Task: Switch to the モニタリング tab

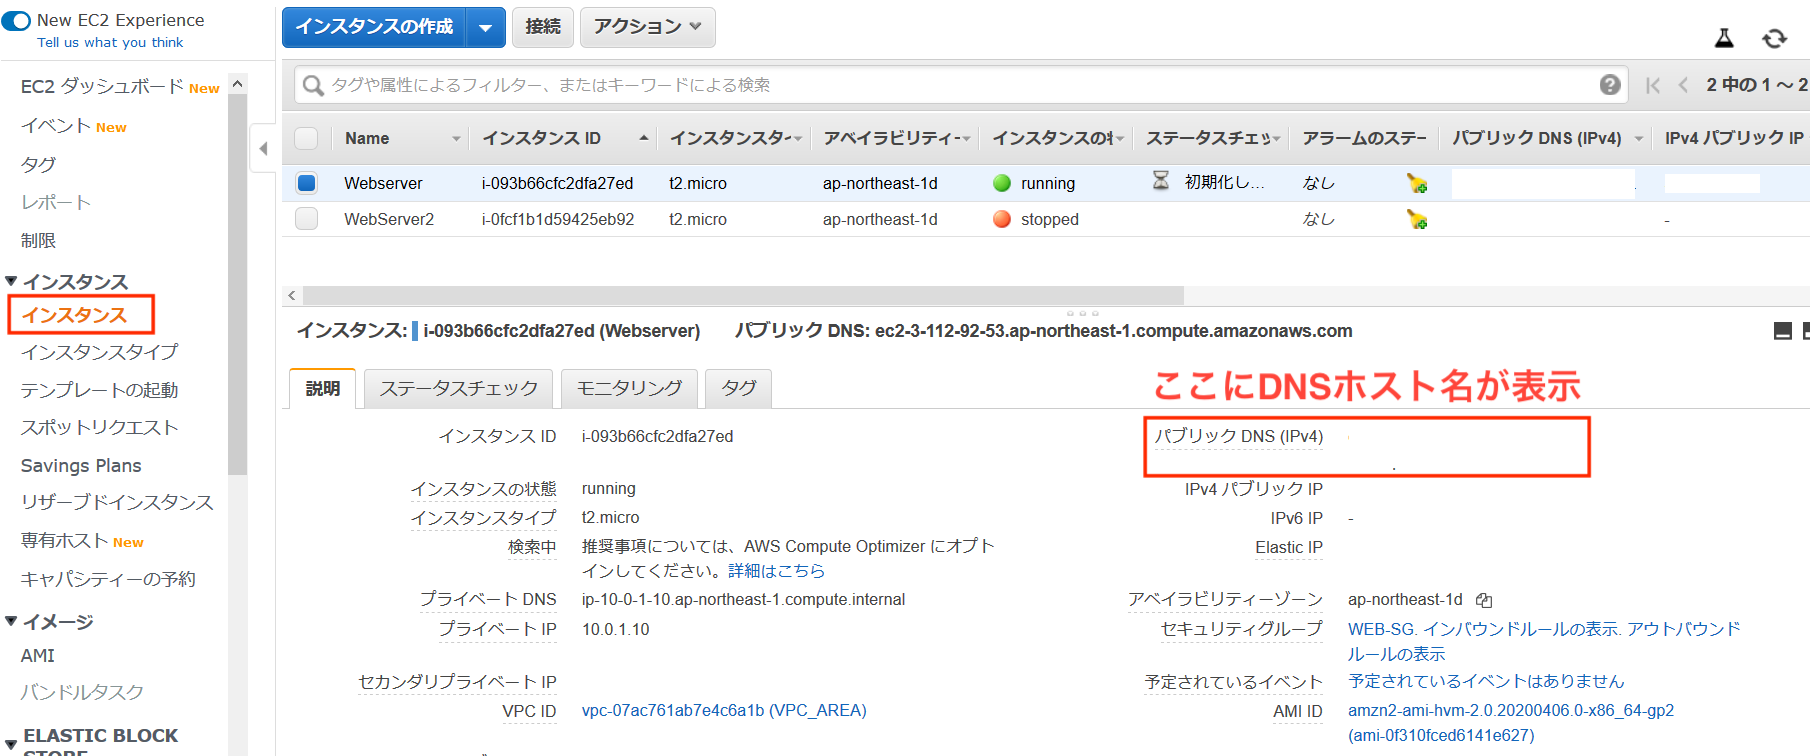Action: (x=629, y=388)
